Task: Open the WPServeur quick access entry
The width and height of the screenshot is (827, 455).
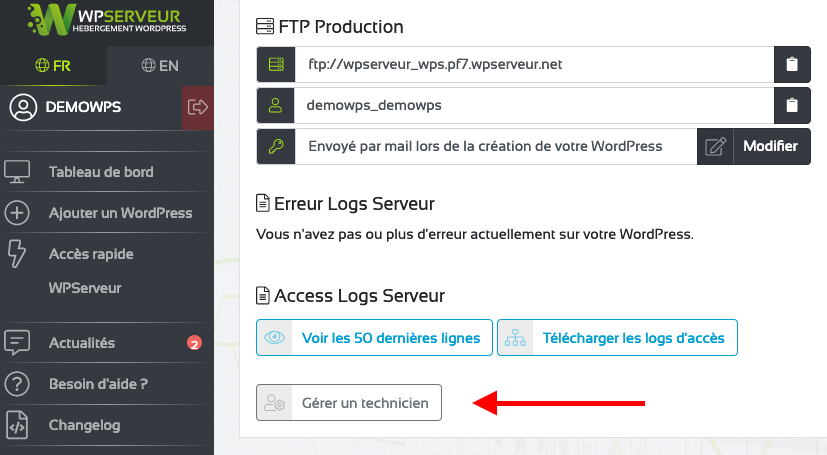Action: click(x=85, y=288)
